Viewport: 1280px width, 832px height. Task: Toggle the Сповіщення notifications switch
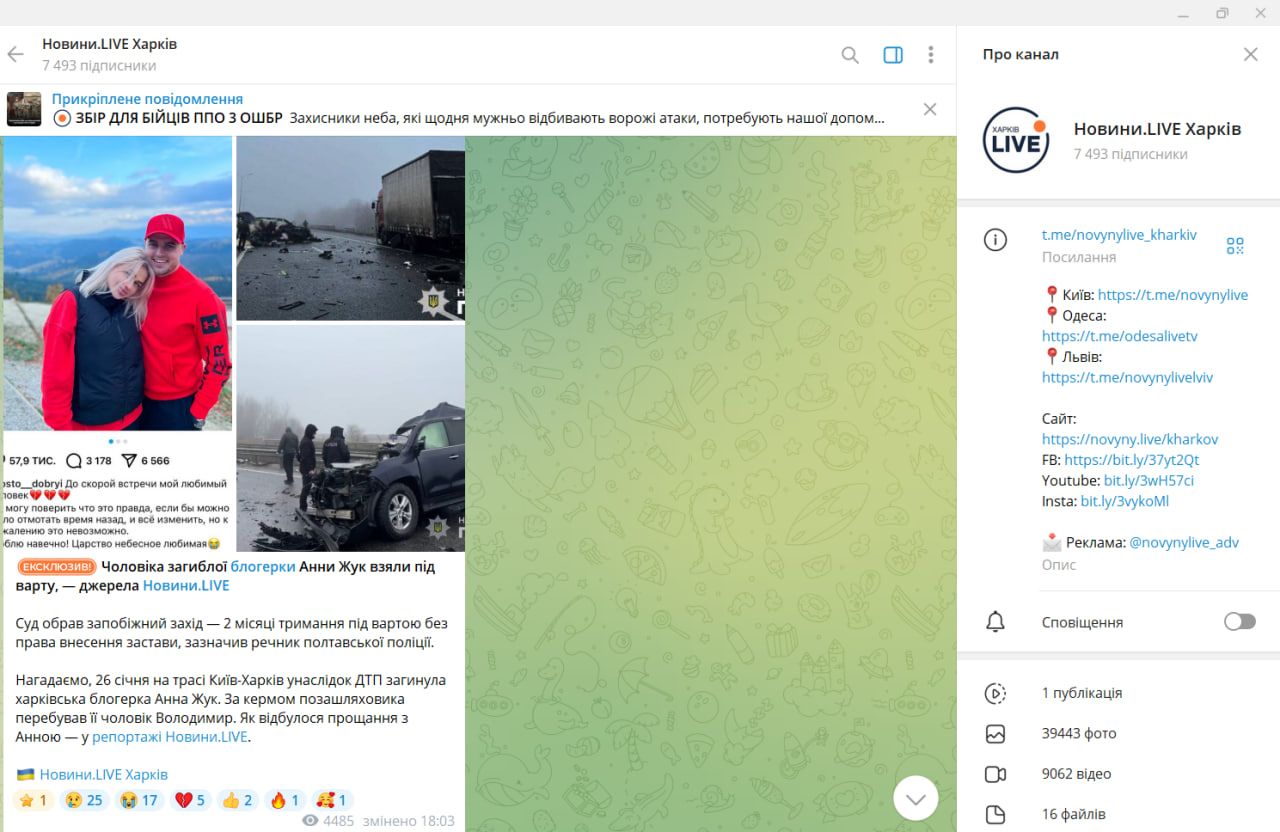[1239, 622]
